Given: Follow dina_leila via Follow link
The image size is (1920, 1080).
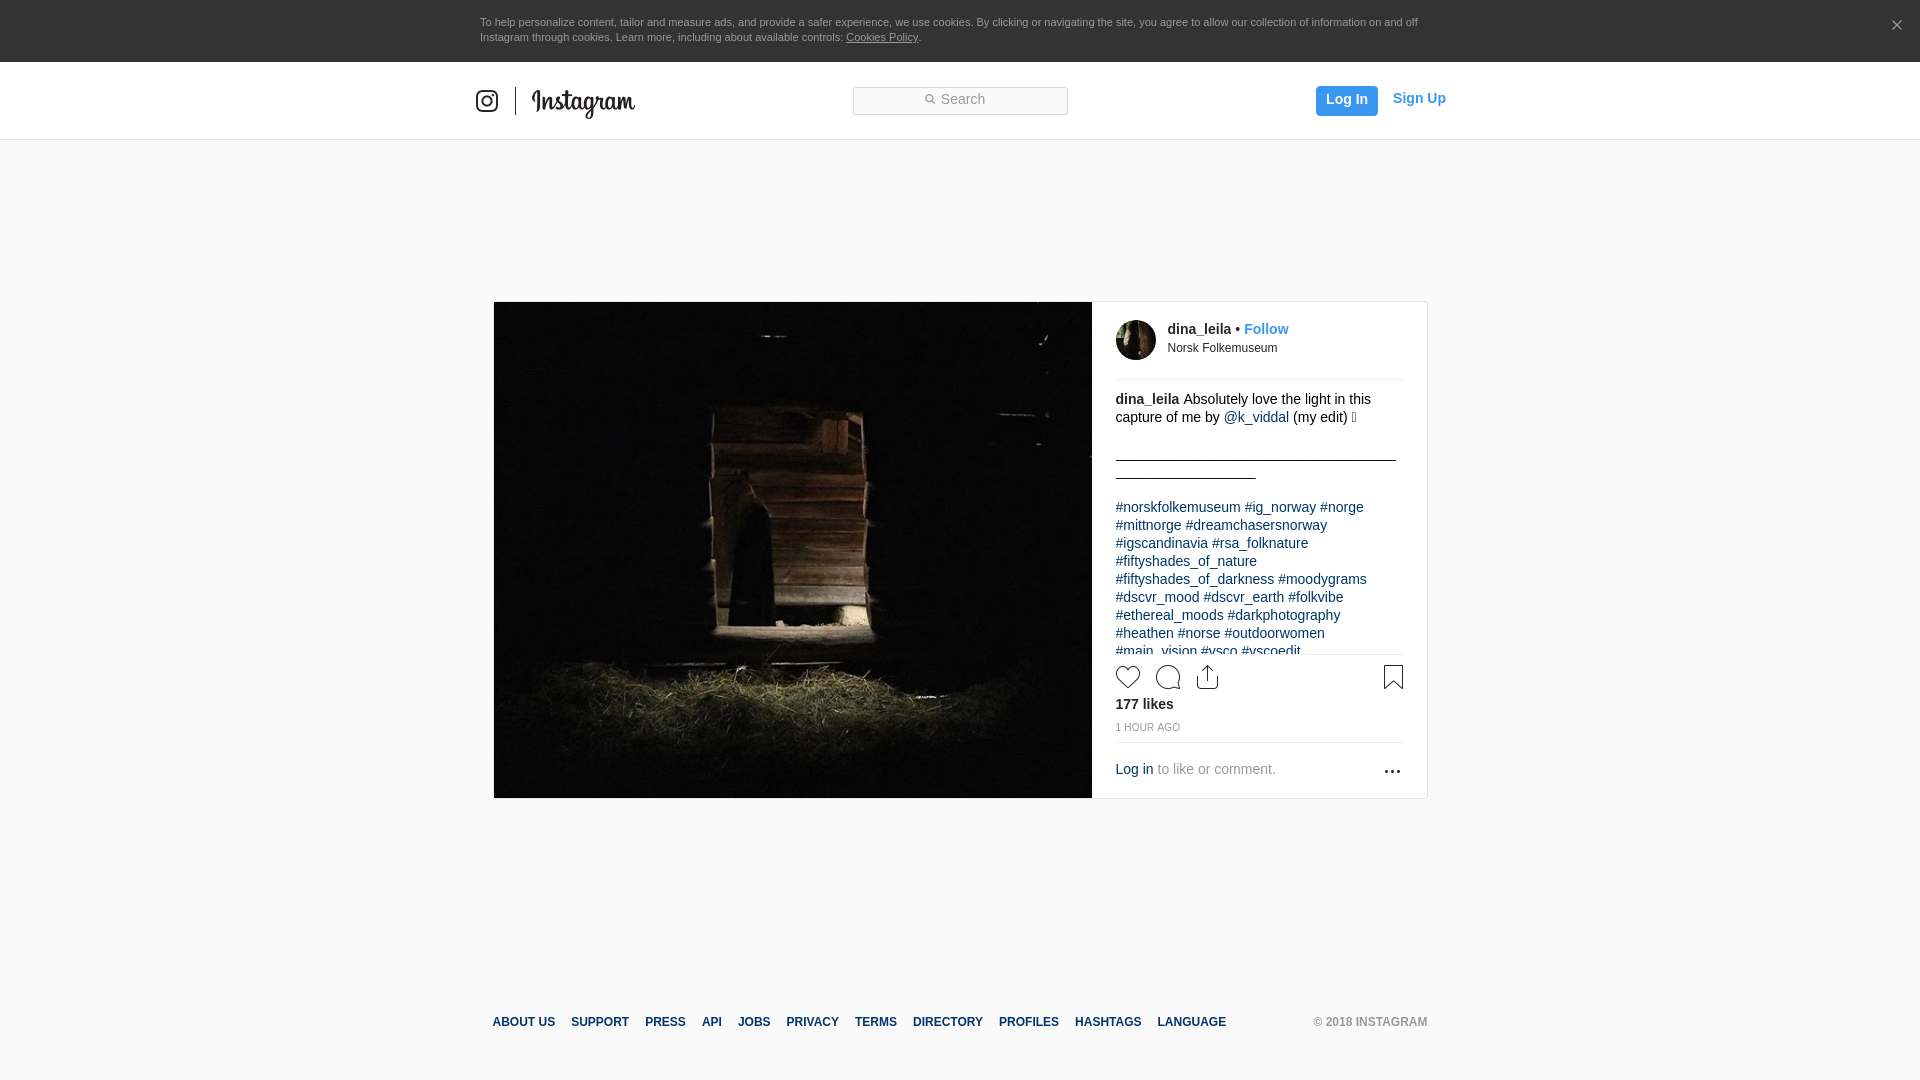Looking at the screenshot, I should (1265, 329).
